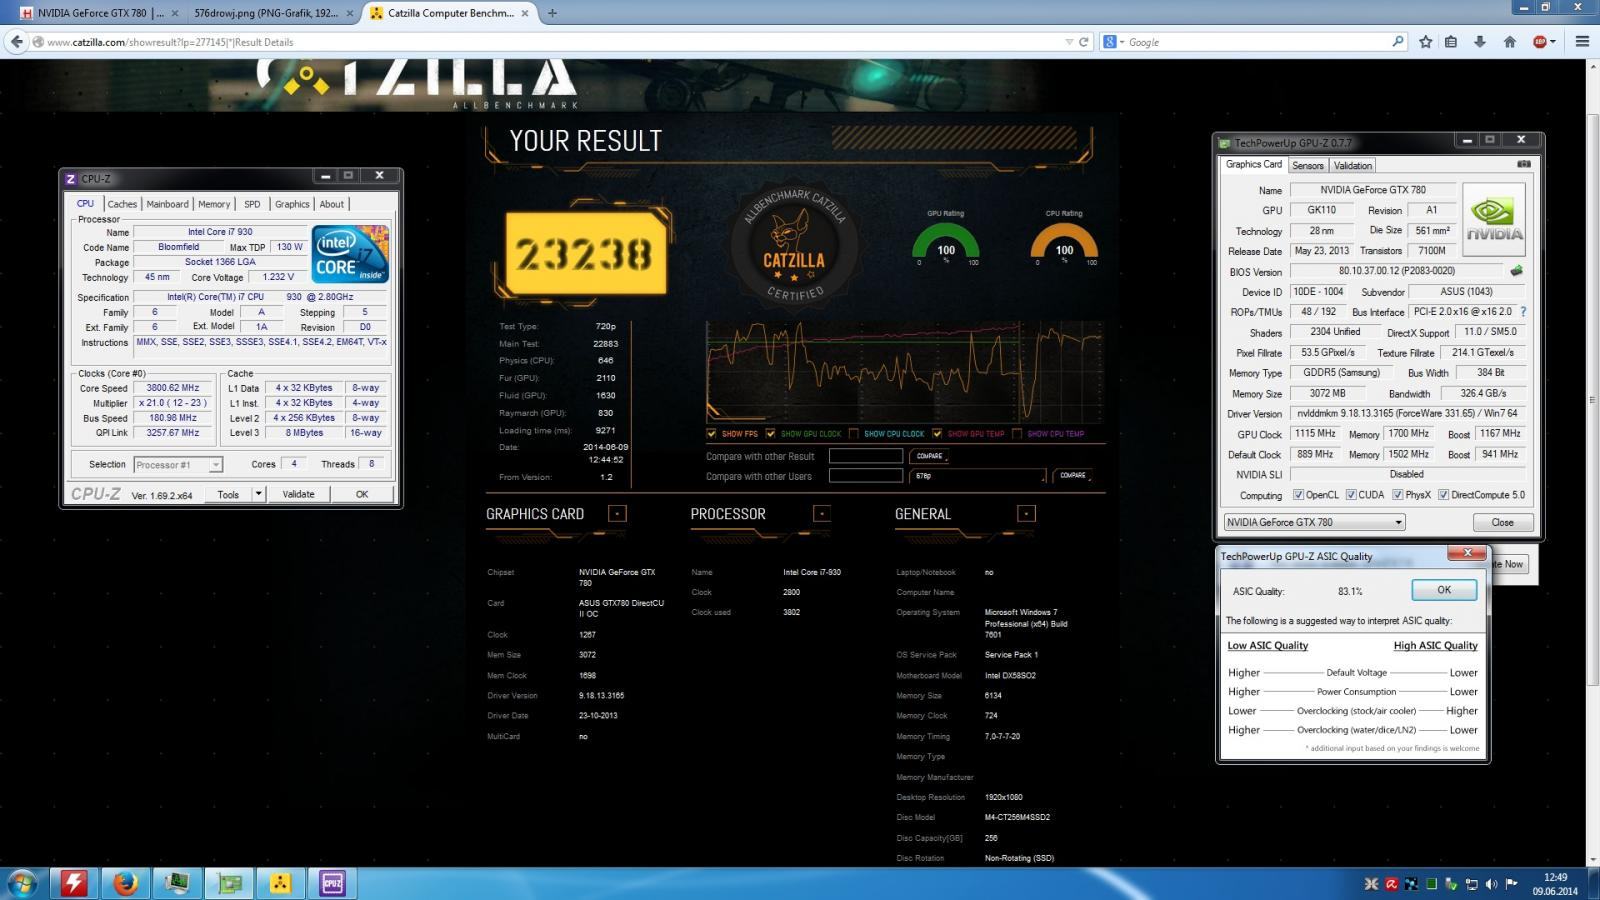Click the volume icon in system tray
Viewport: 1600px width, 900px height.
(x=1491, y=884)
